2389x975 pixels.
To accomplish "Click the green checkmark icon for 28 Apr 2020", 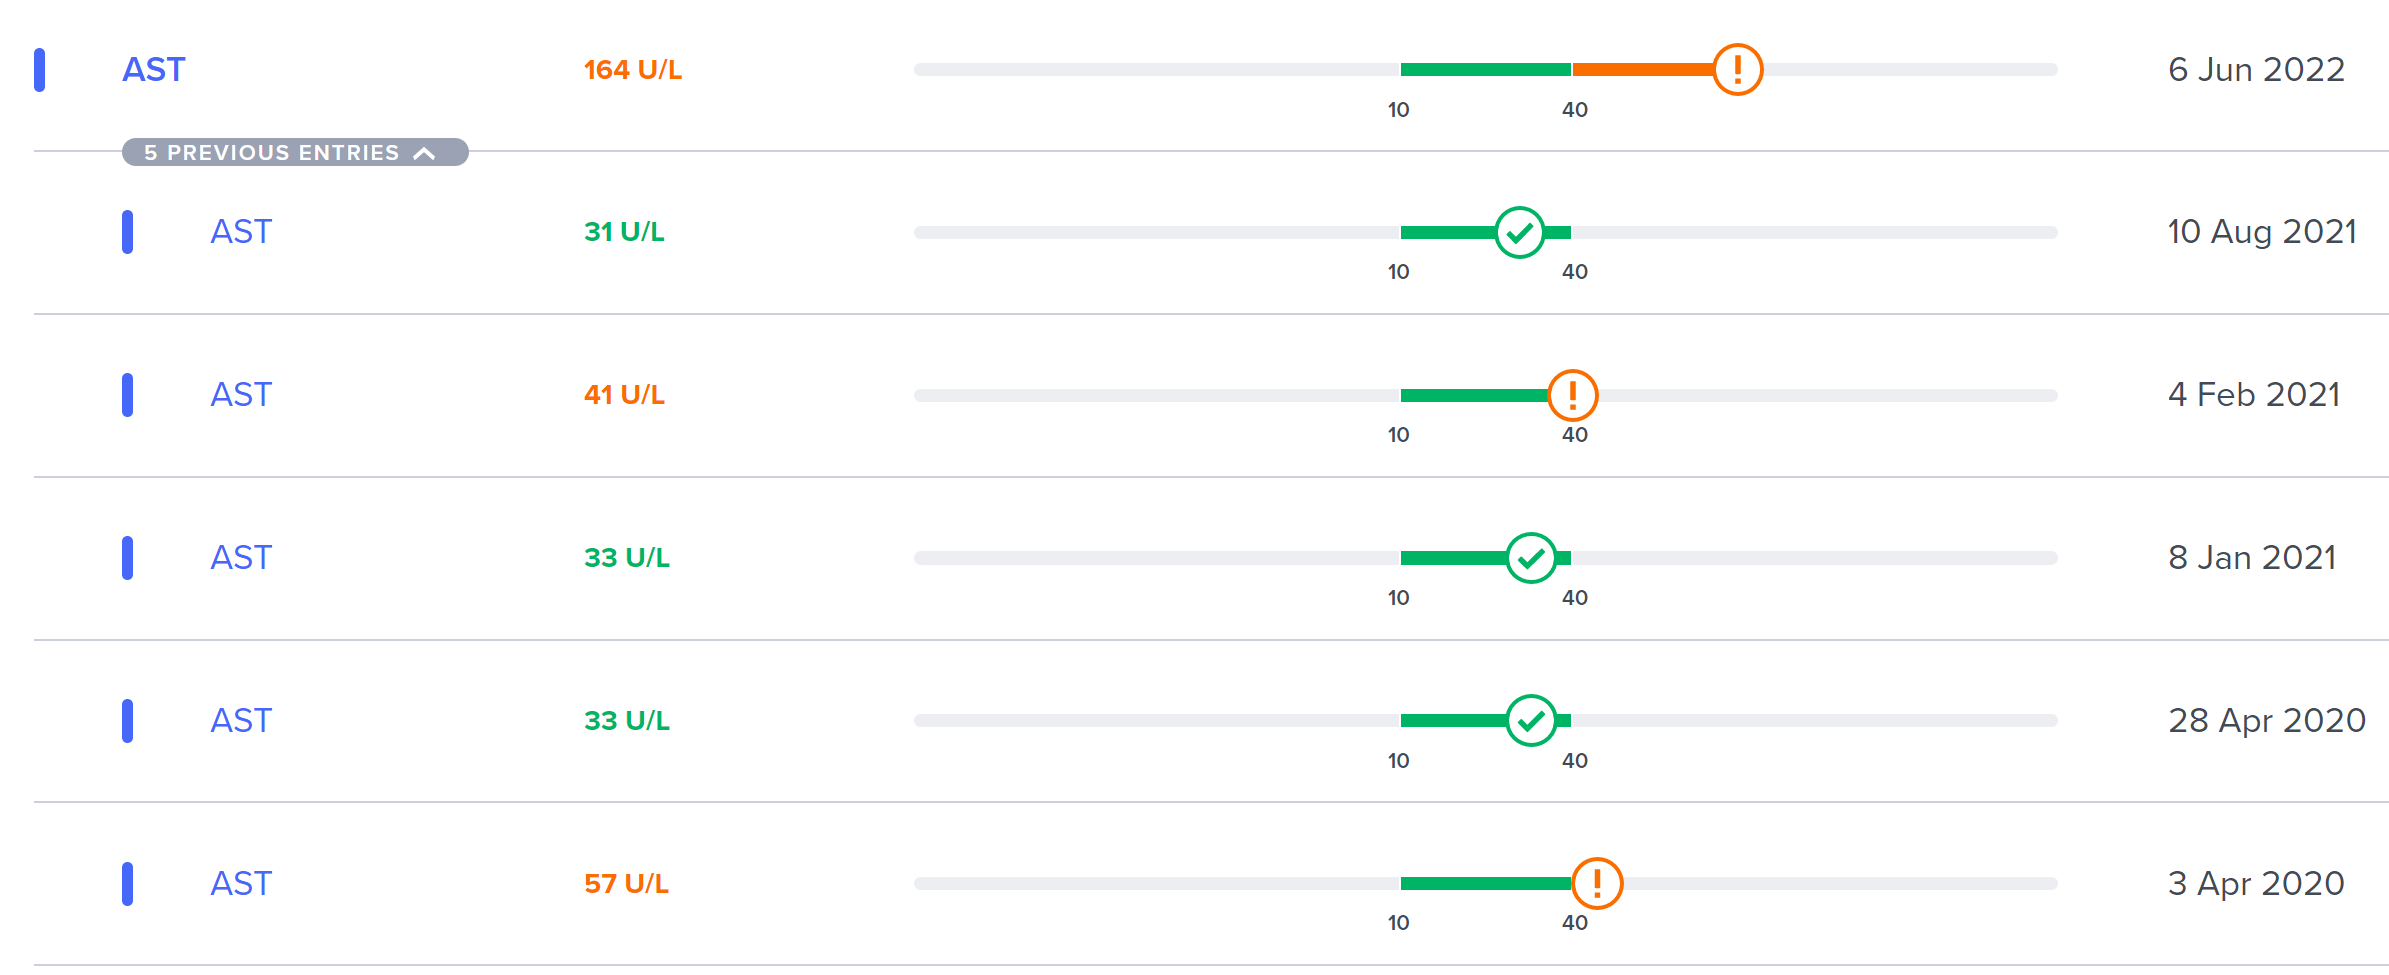I will [x=1531, y=721].
